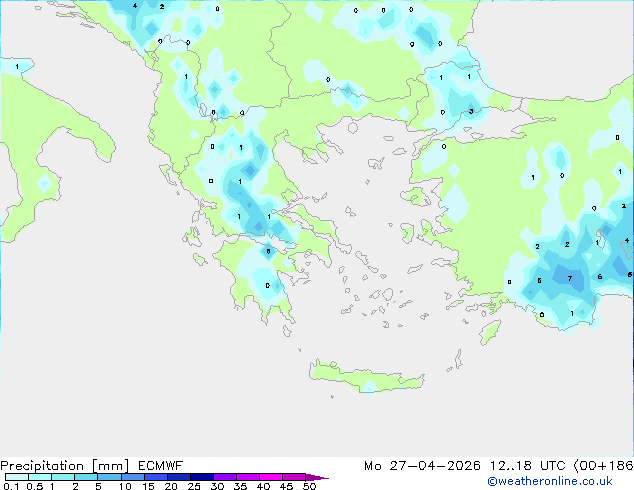The height and width of the screenshot is (490, 634).
Task: Click the 0.1–0.5 mm legend color swatch
Action: 17,477
